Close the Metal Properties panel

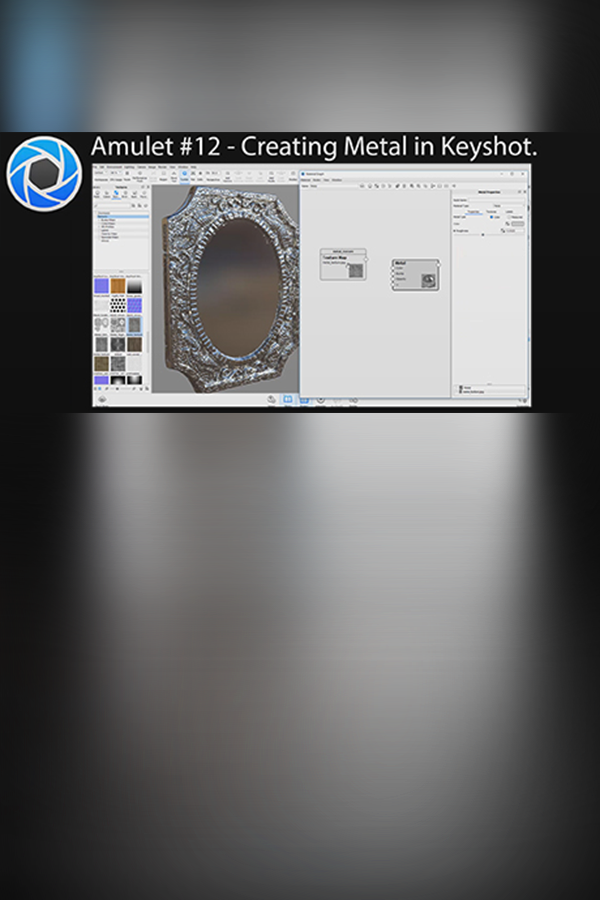click(x=525, y=192)
